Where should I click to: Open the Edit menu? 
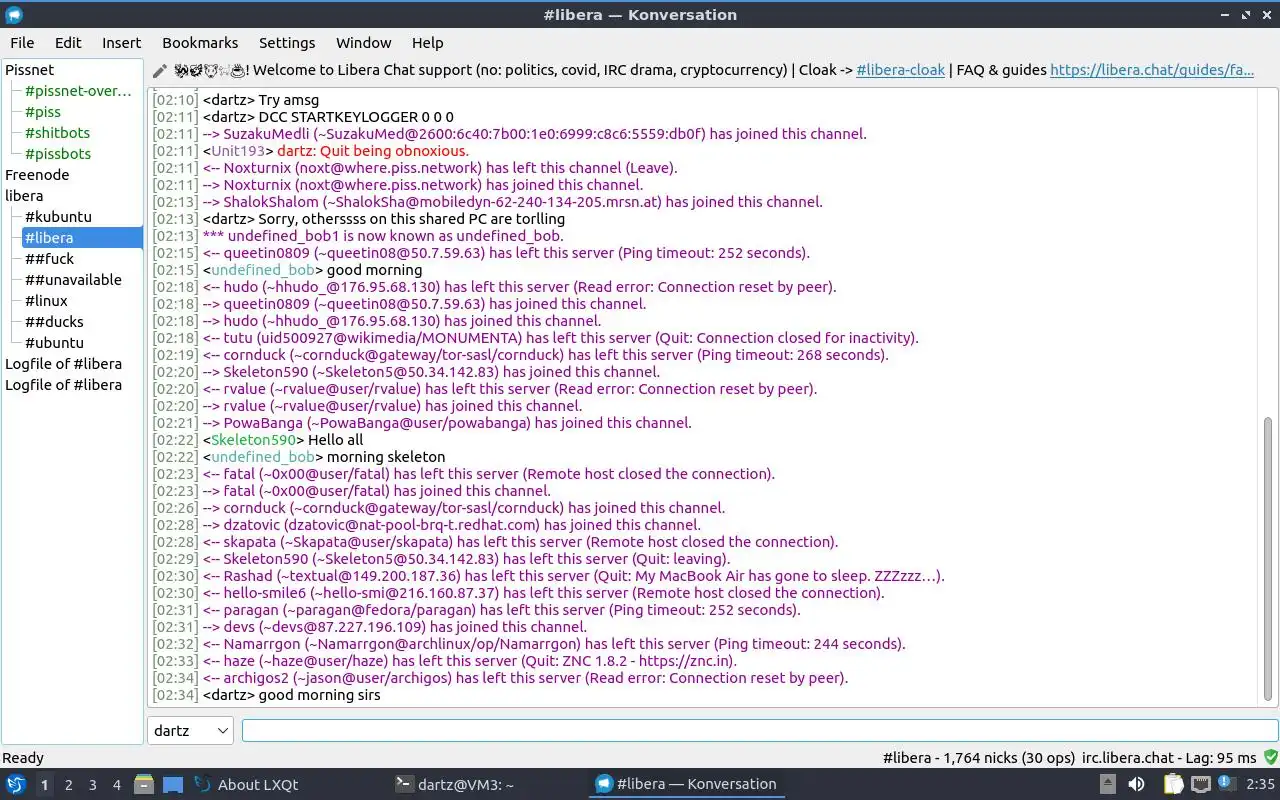[68, 43]
